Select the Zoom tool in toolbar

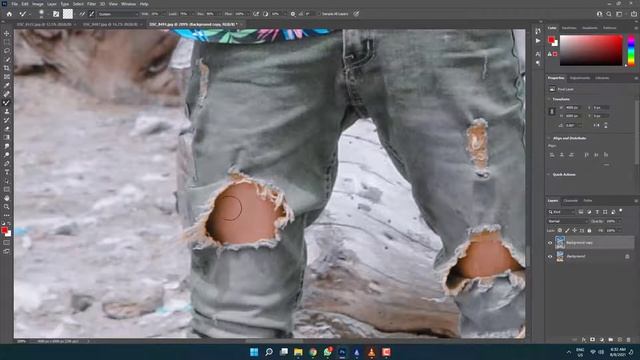7,207
